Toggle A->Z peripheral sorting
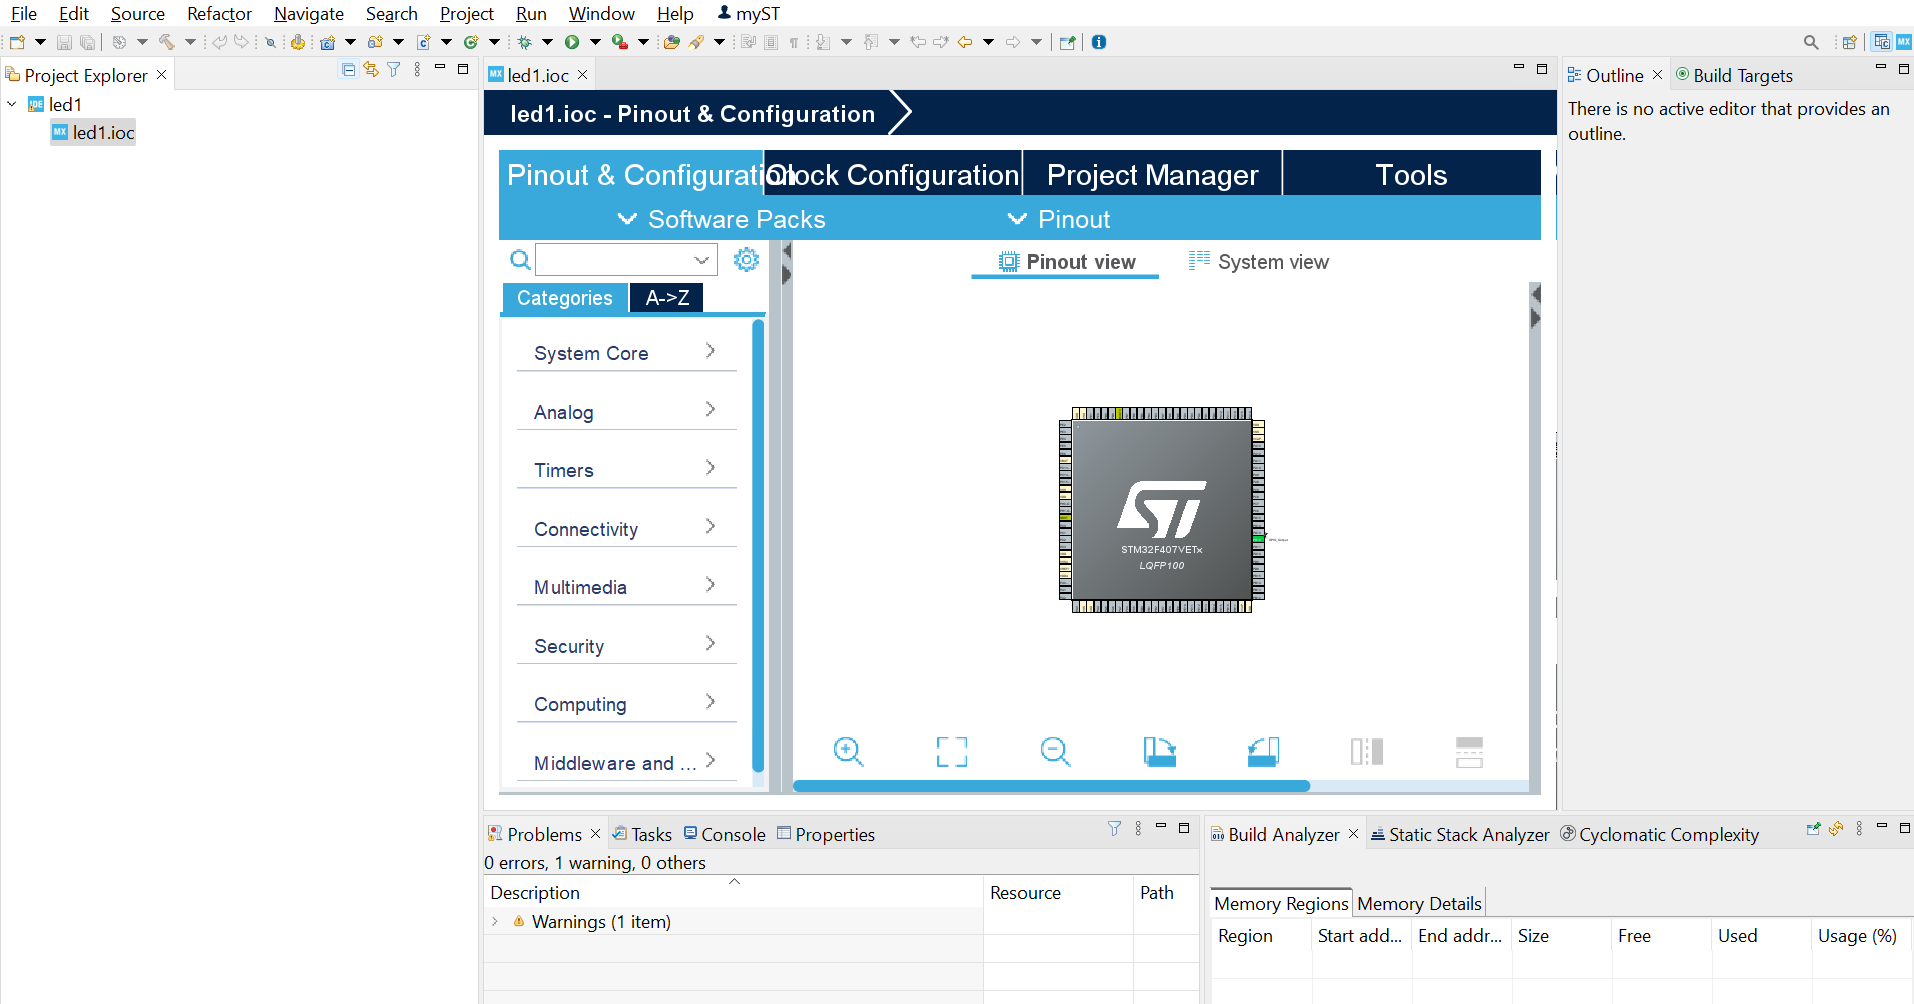Viewport: 1914px width, 1004px height. [667, 298]
